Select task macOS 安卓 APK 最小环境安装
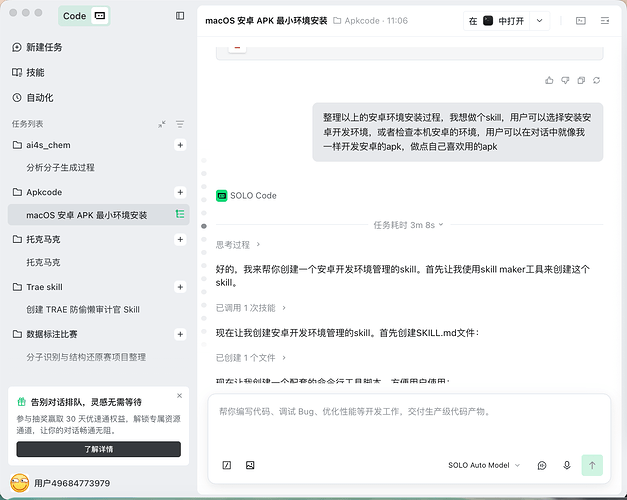Viewport: 627px width, 500px height. [x=98, y=215]
